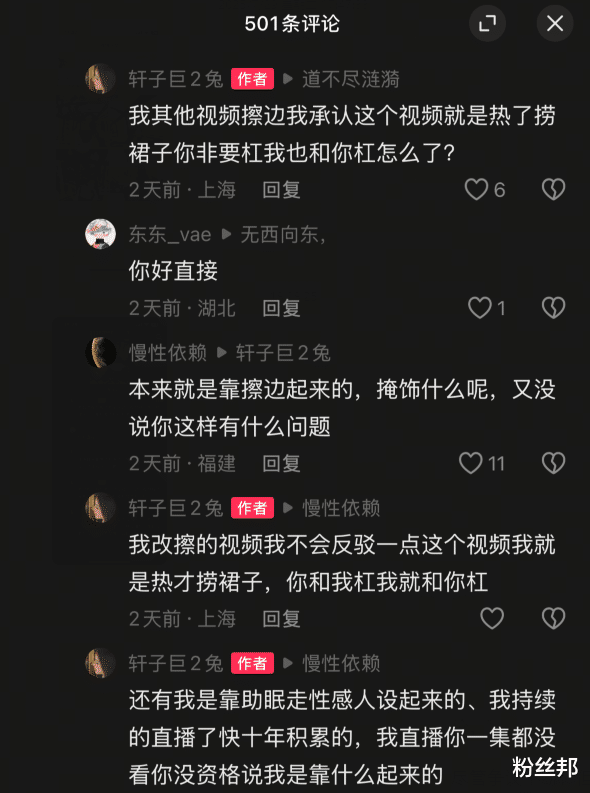This screenshot has width=590, height=793.
Task: Reply to the comment from 湖北
Action: click(x=281, y=308)
